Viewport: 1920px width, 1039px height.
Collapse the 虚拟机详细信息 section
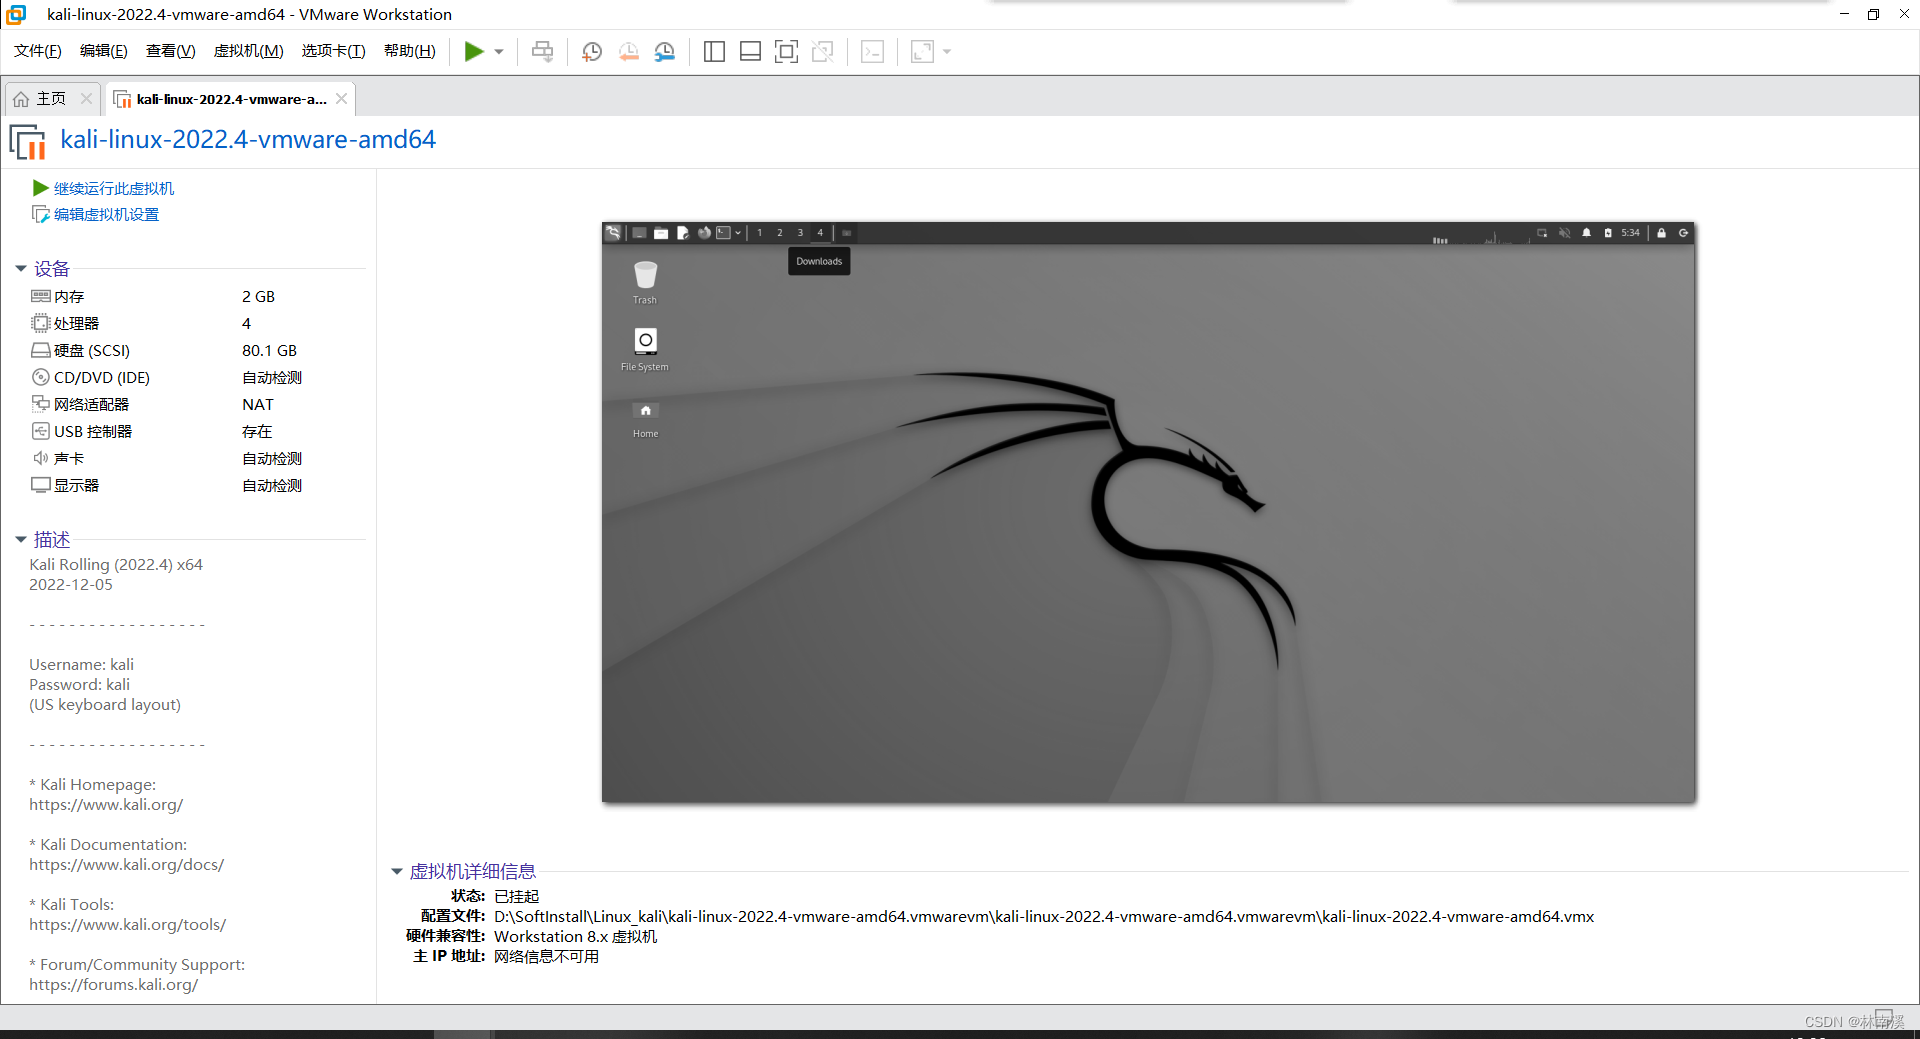397,872
